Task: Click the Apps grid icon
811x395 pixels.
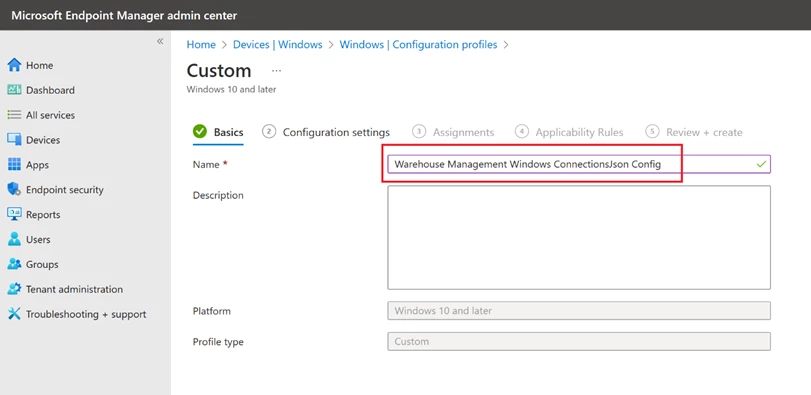Action: point(14,164)
